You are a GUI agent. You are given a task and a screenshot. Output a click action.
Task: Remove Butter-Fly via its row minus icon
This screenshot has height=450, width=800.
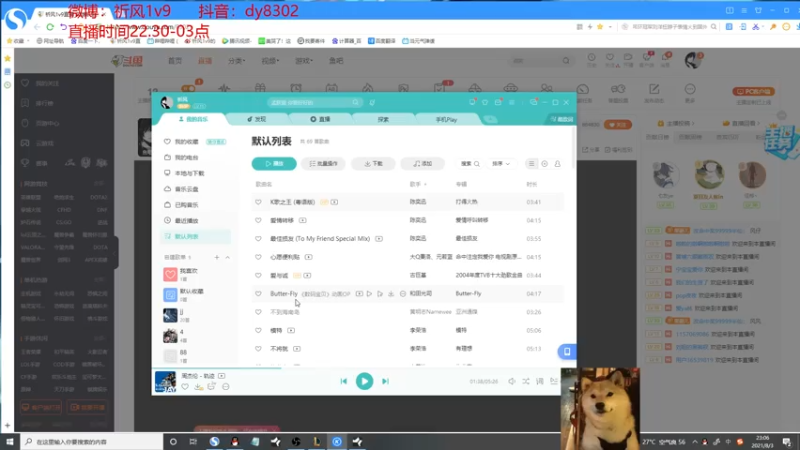[x=403, y=294]
